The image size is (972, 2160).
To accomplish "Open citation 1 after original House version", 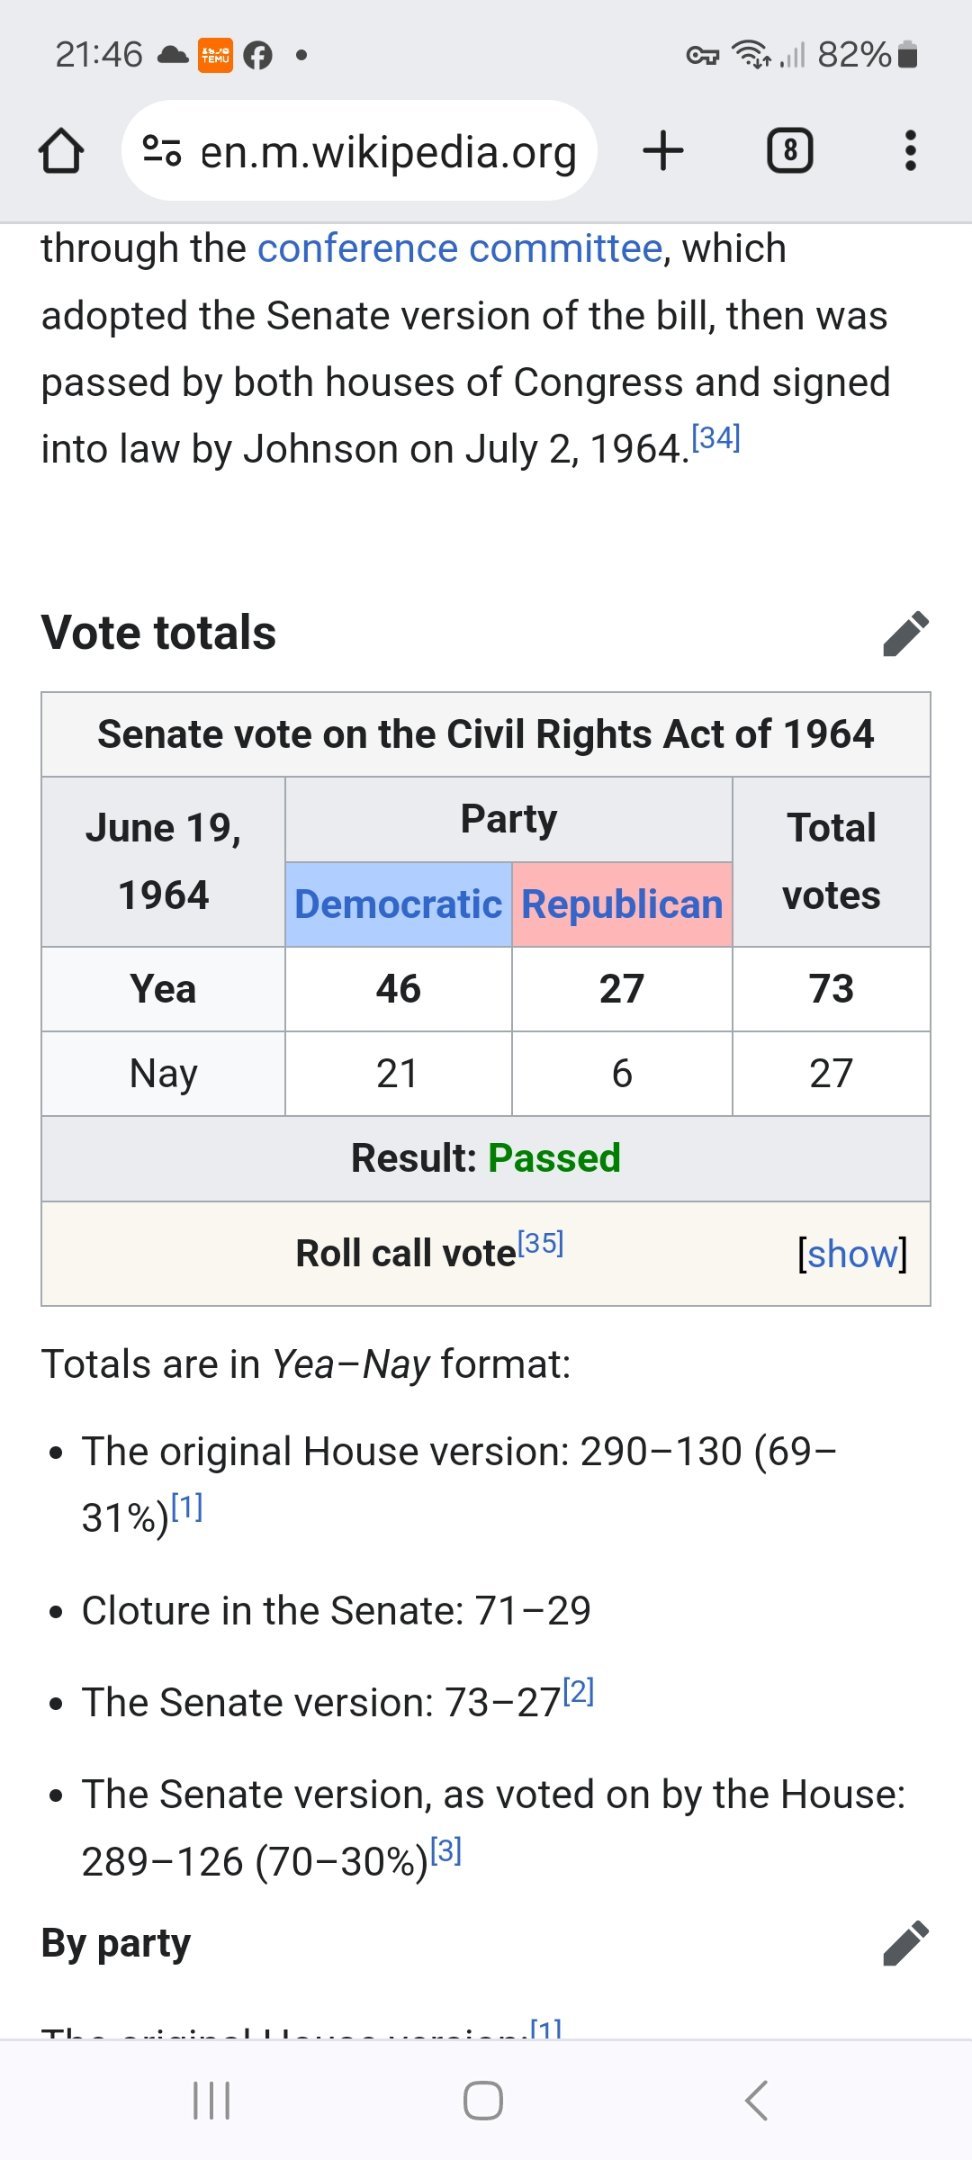I will pyautogui.click(x=187, y=1507).
